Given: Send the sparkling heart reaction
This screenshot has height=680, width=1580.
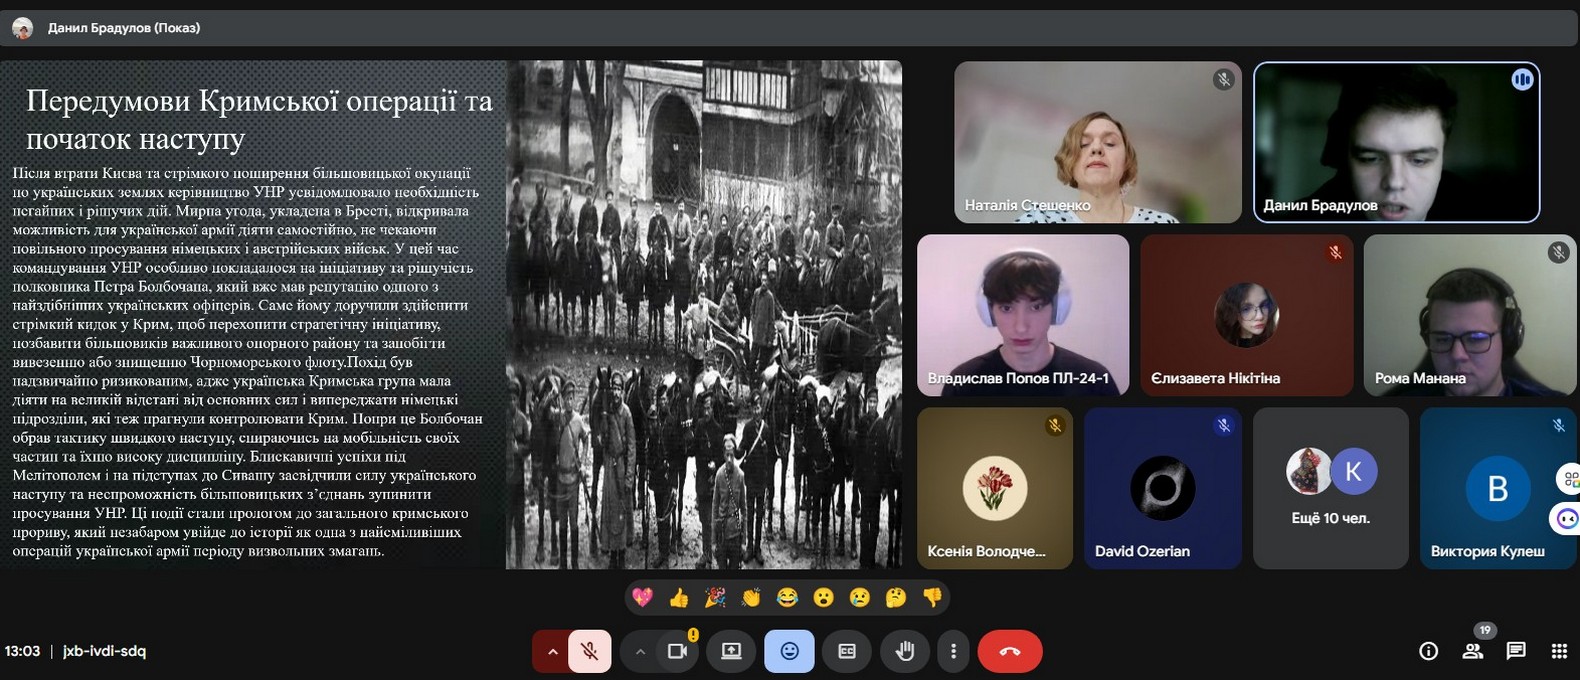Looking at the screenshot, I should click(643, 598).
